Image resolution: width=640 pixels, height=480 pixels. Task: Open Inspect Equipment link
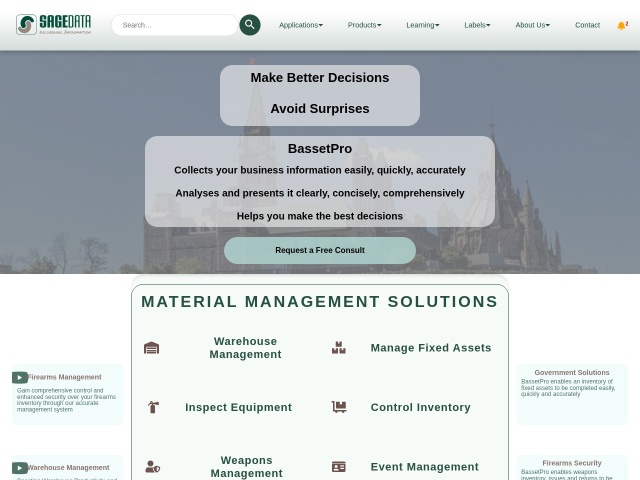(238, 407)
